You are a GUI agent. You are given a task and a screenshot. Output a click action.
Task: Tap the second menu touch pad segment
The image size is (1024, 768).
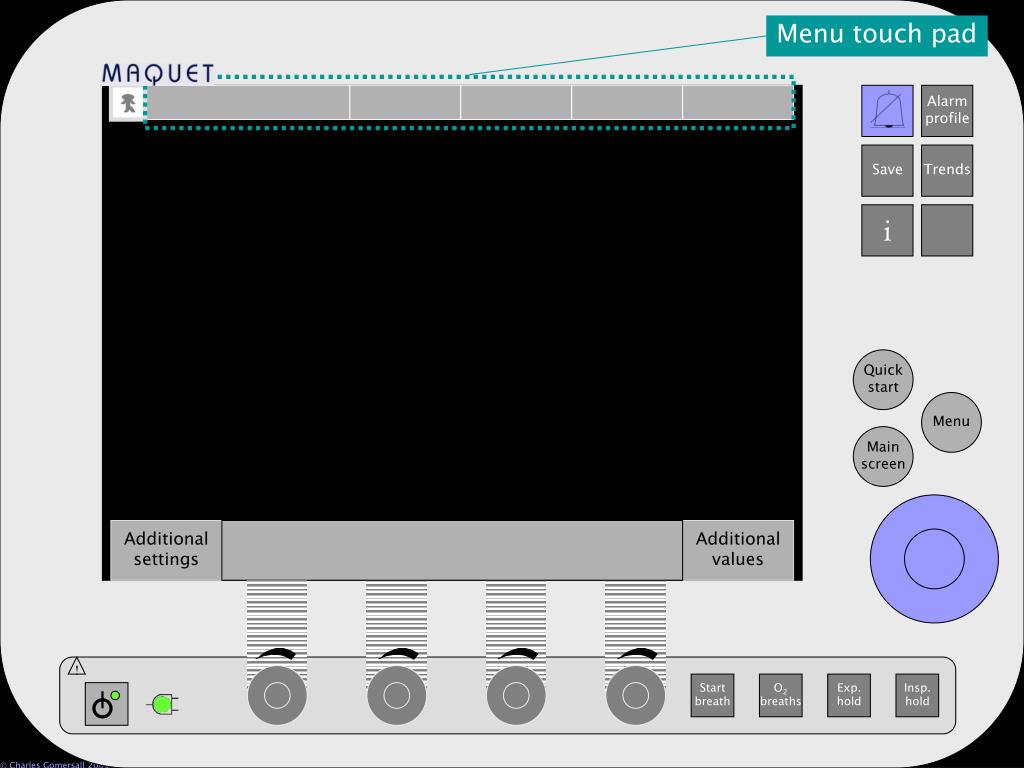coord(405,103)
